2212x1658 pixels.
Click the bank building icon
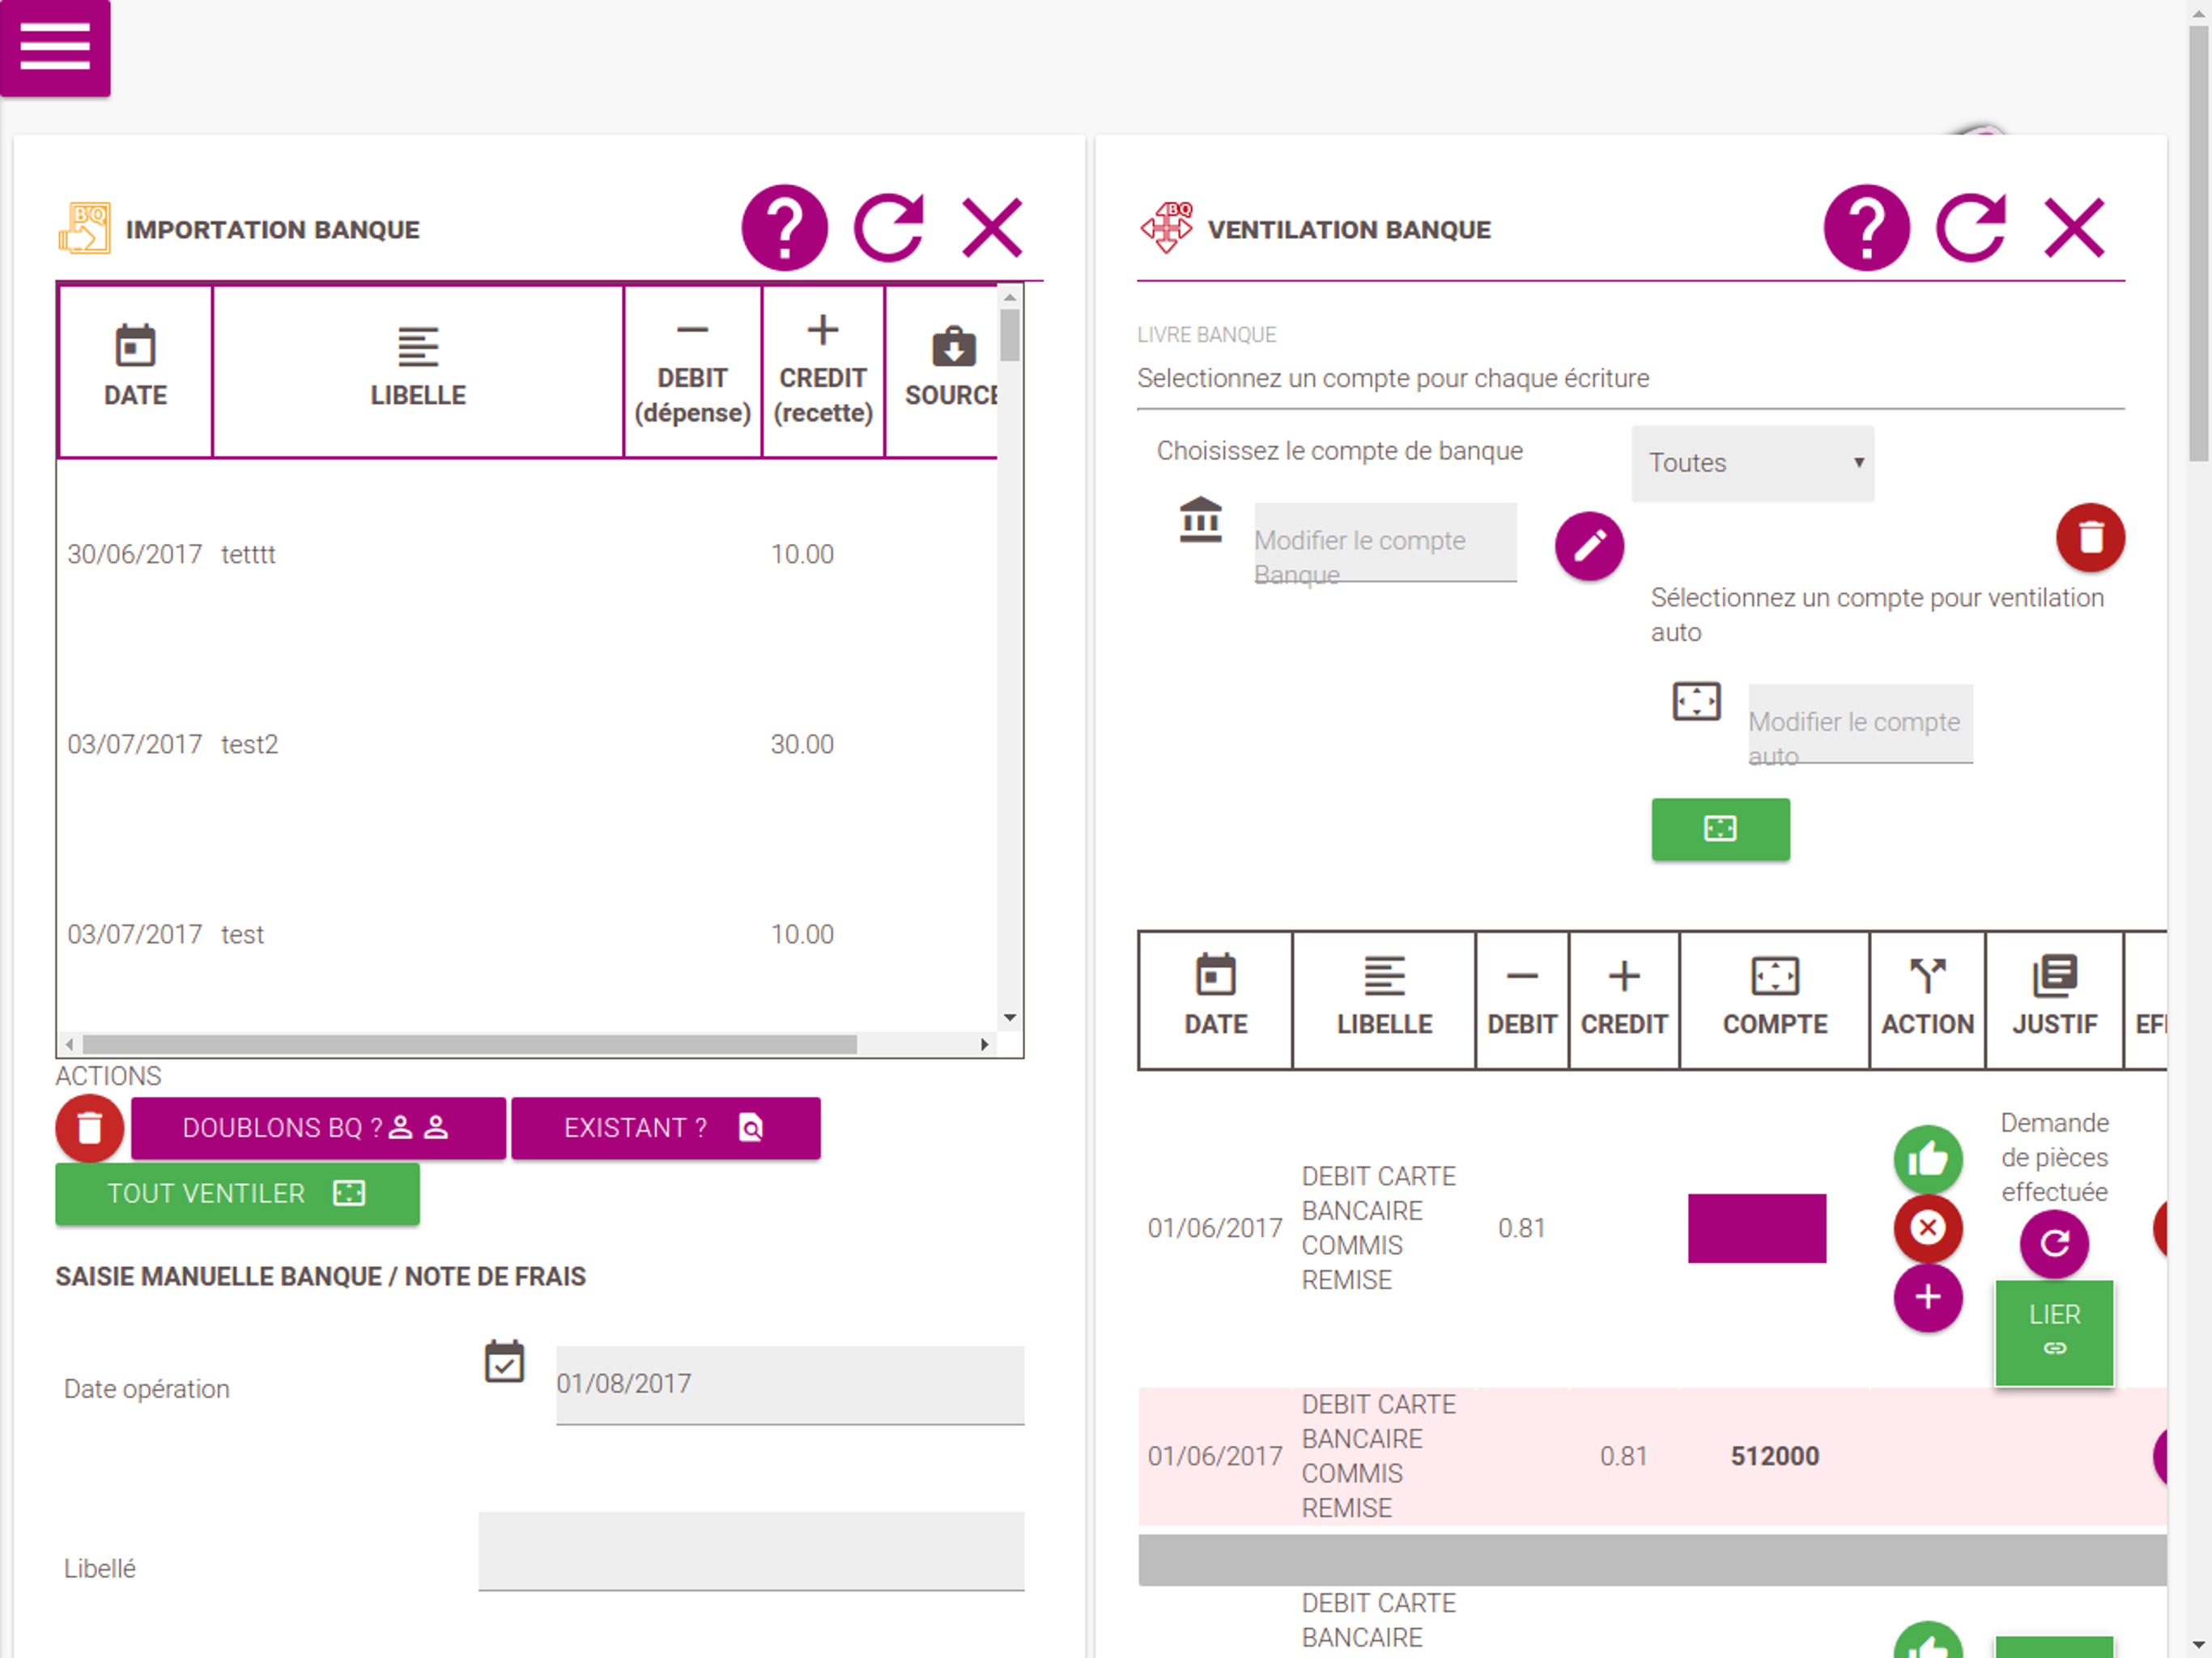1201,520
